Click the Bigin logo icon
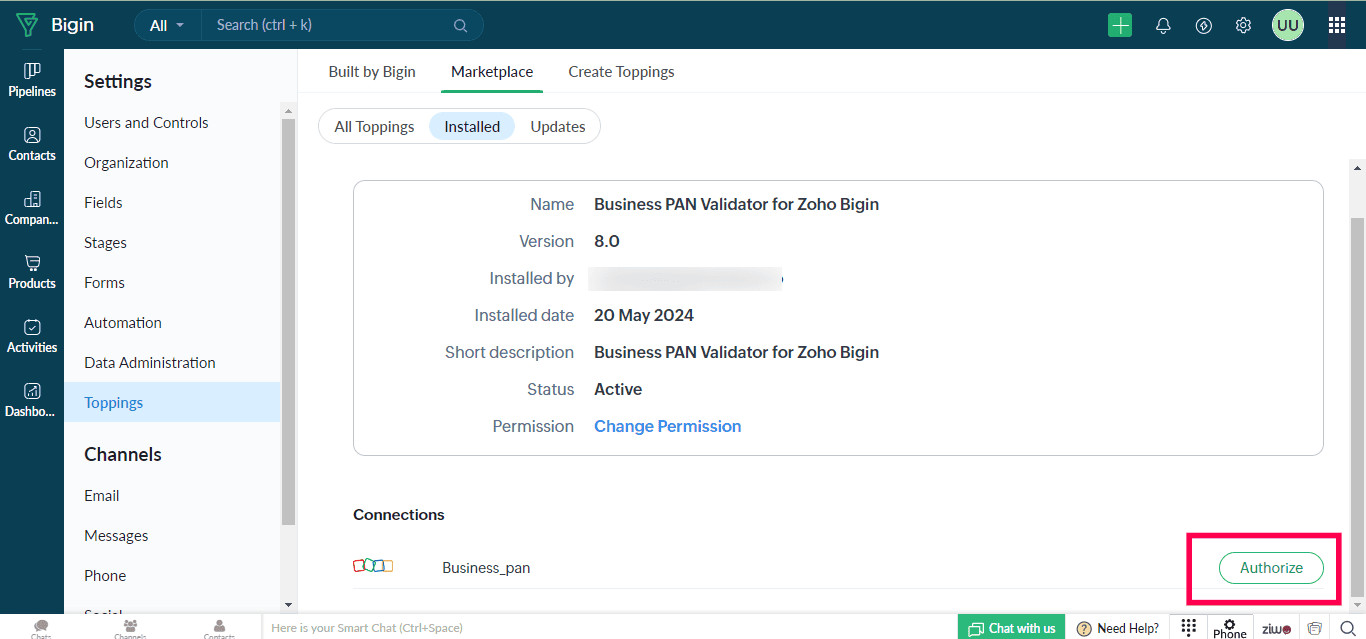The width and height of the screenshot is (1366, 639). [x=27, y=25]
